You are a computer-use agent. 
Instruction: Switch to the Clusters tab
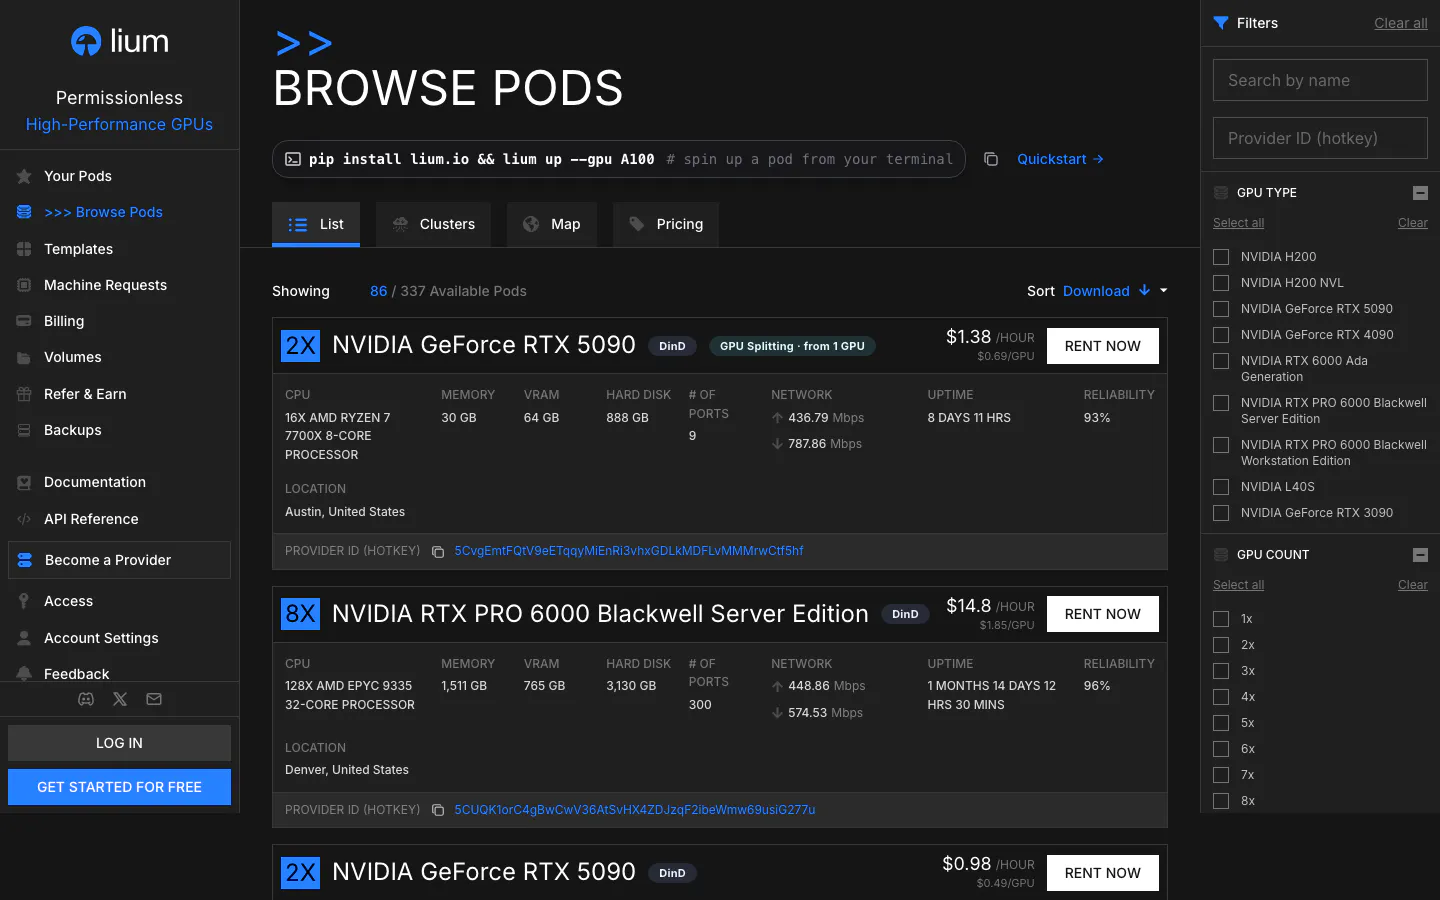point(433,225)
